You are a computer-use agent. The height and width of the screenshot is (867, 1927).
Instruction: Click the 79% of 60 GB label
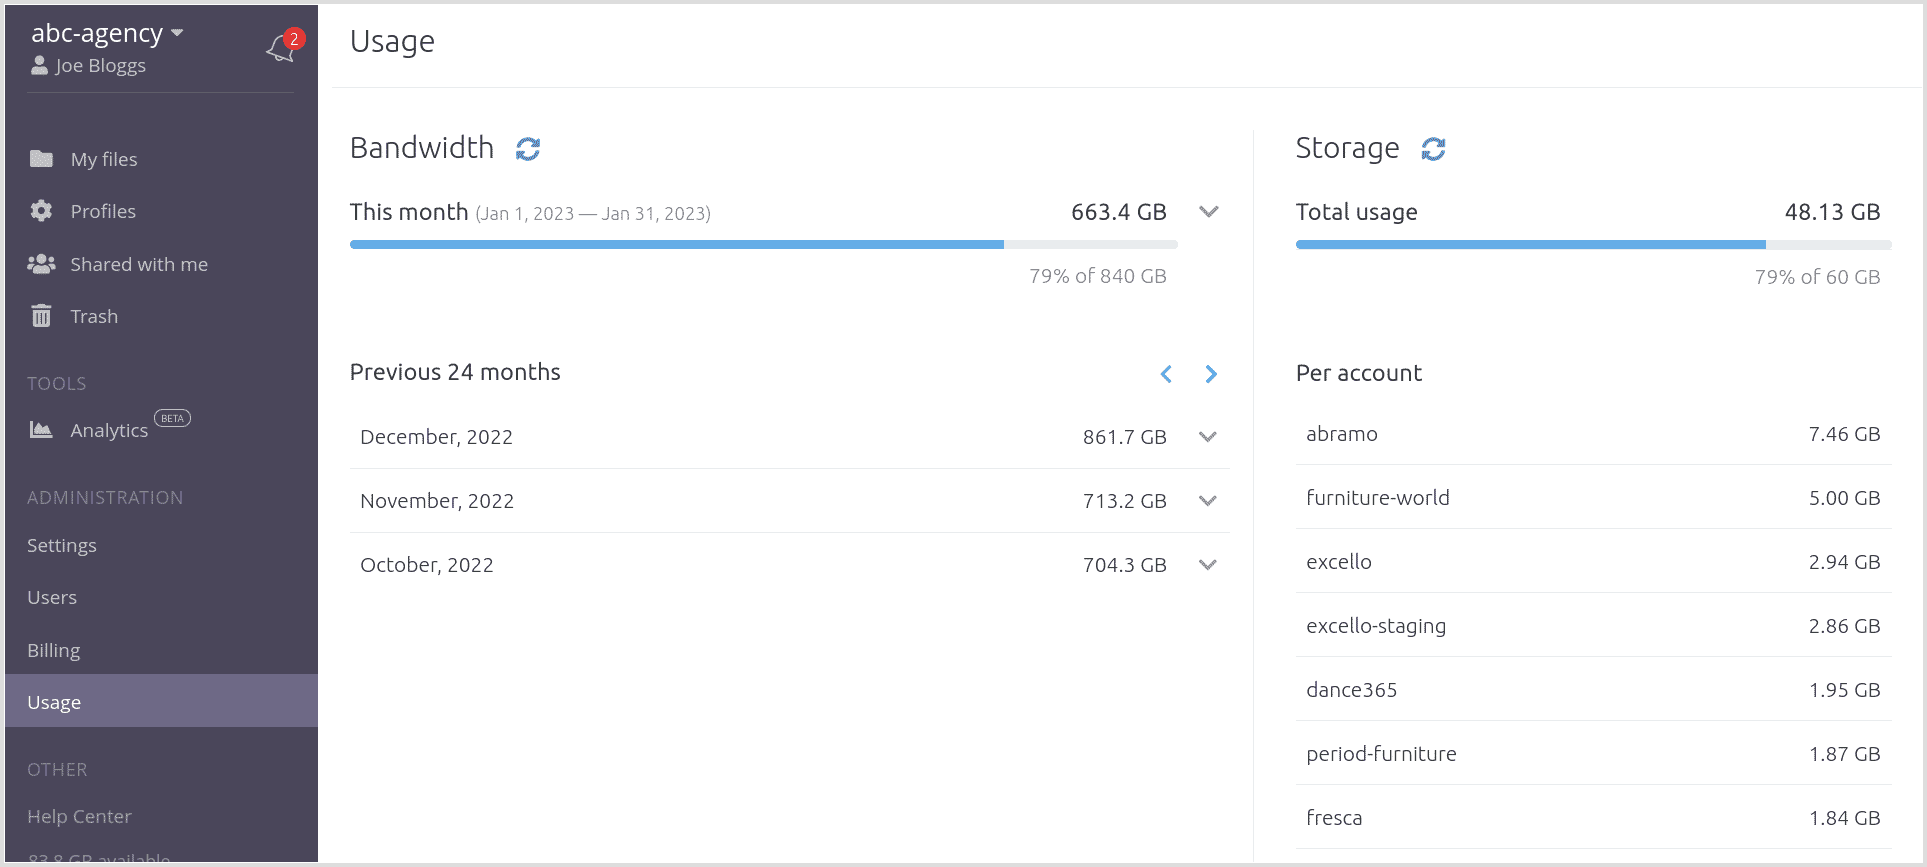coord(1817,277)
